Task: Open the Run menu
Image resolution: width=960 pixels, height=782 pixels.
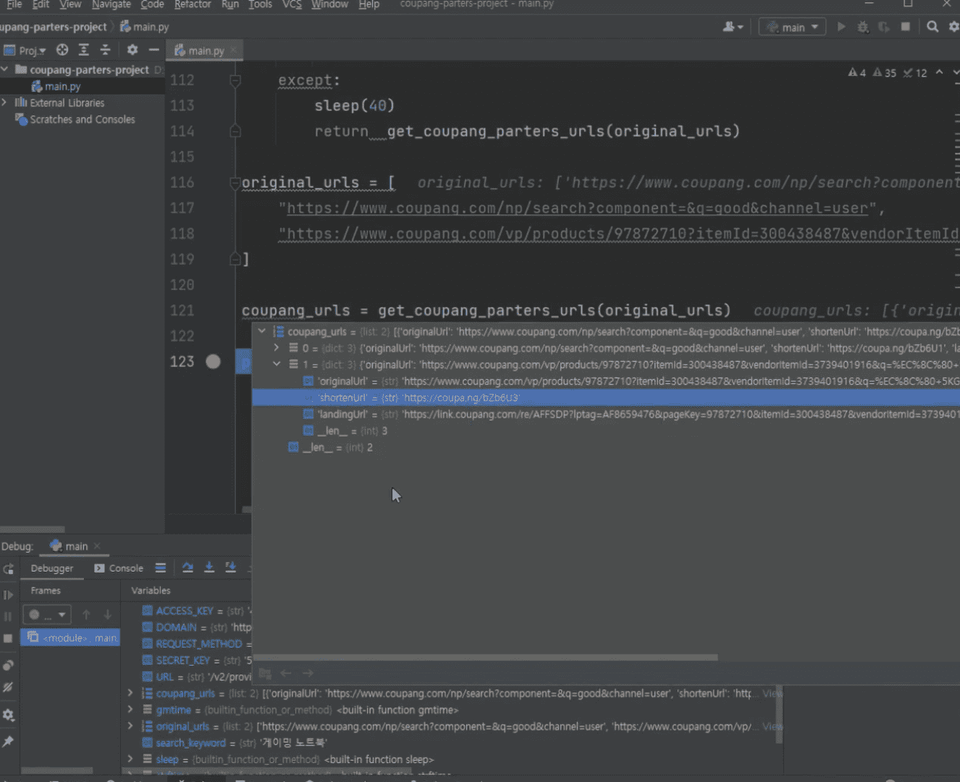Action: pyautogui.click(x=230, y=4)
